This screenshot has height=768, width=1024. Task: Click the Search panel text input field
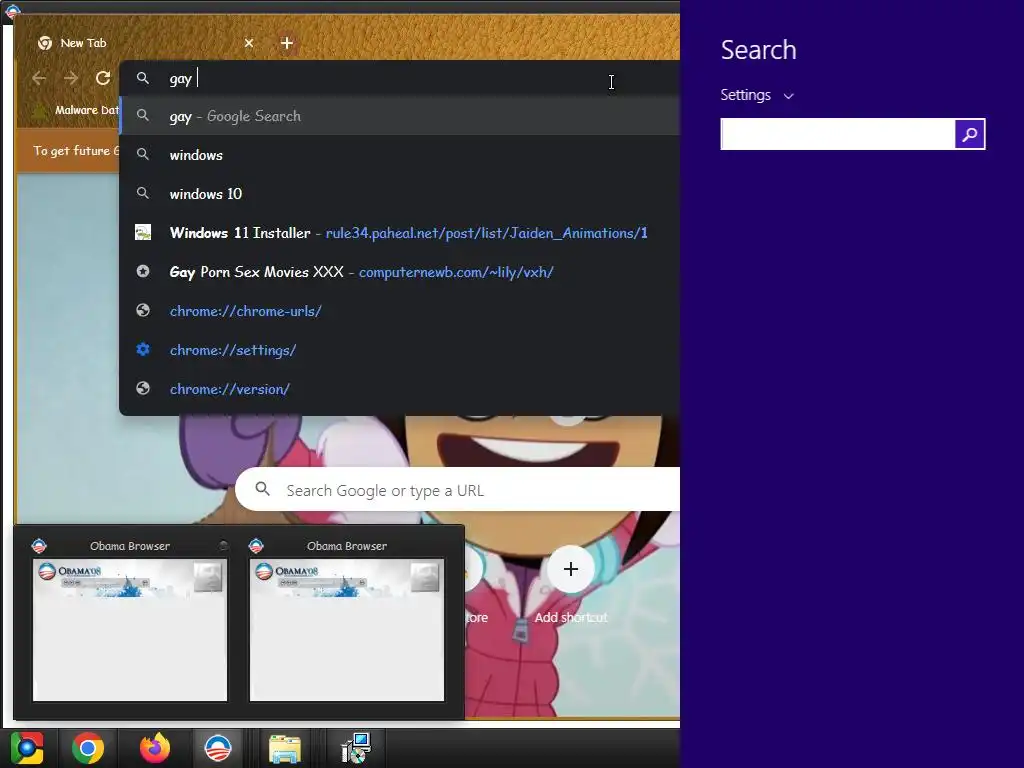coord(837,134)
